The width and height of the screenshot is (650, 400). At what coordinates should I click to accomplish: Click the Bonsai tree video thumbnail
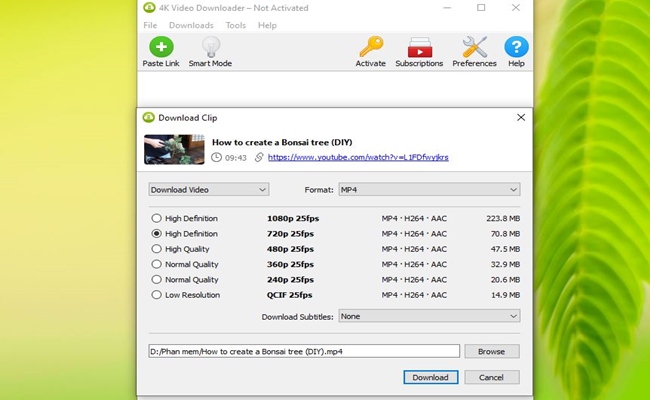coord(174,149)
